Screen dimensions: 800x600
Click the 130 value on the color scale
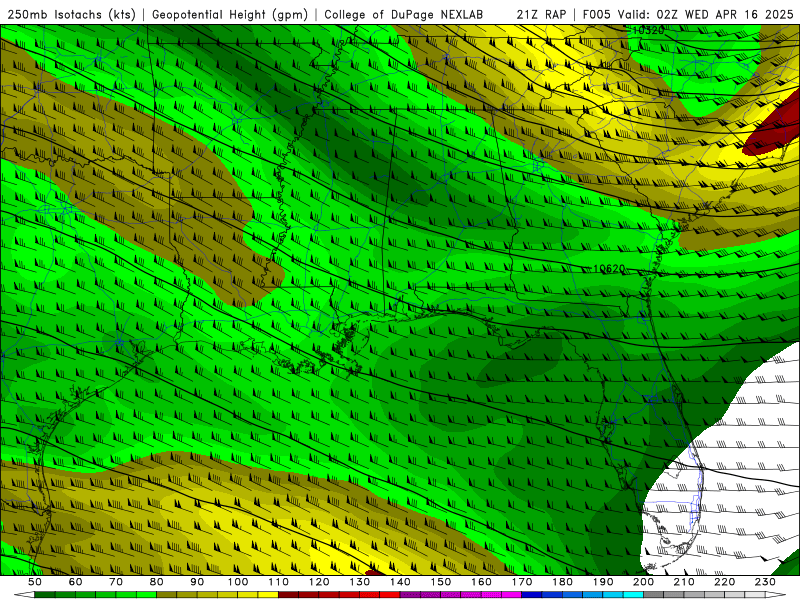pyautogui.click(x=360, y=582)
